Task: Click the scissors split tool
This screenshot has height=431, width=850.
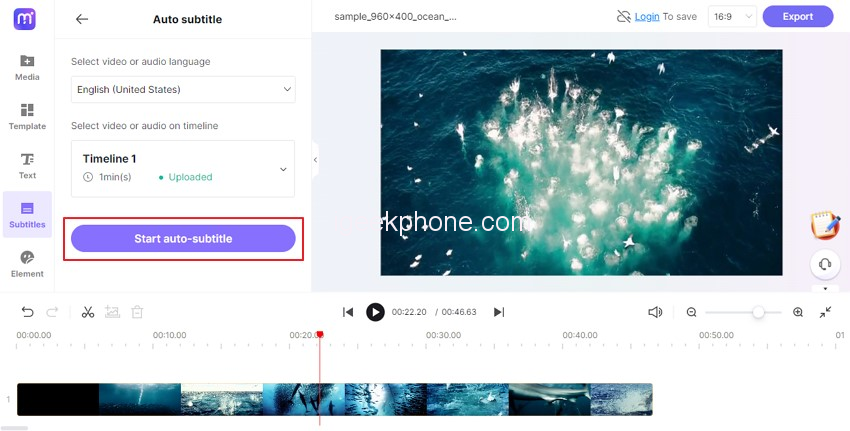Action: (x=88, y=312)
